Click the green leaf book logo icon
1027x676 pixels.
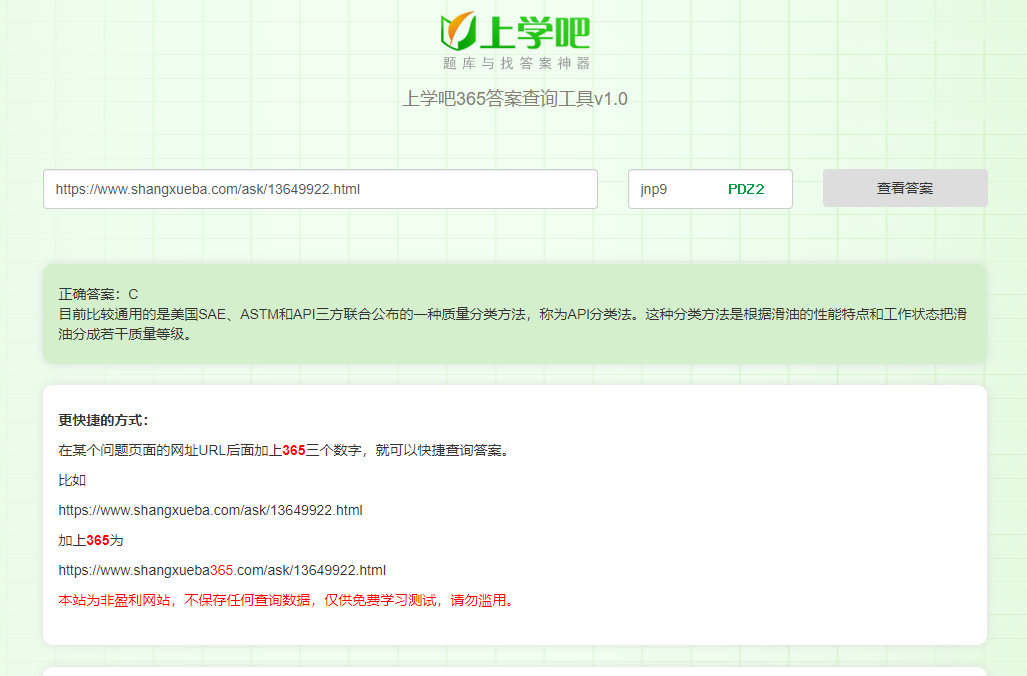[x=458, y=30]
